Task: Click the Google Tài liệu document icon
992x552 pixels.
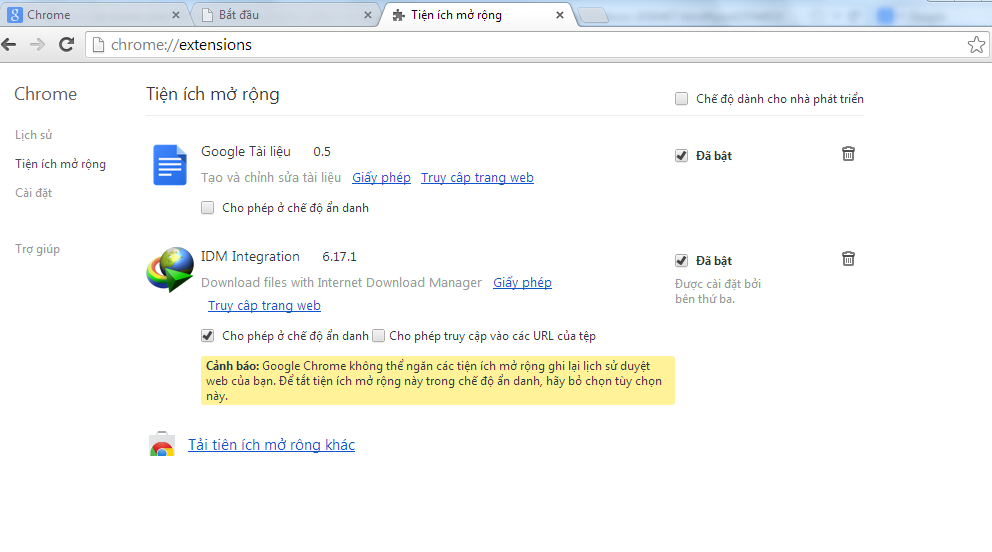Action: (170, 164)
